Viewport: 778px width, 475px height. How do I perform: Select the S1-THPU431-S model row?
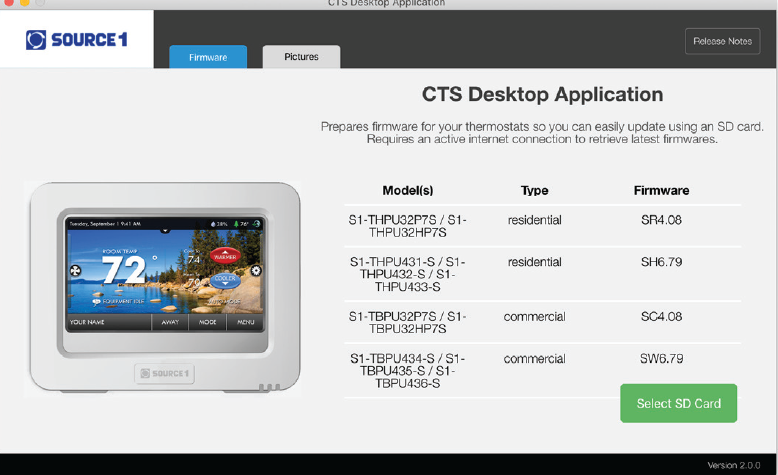542,274
